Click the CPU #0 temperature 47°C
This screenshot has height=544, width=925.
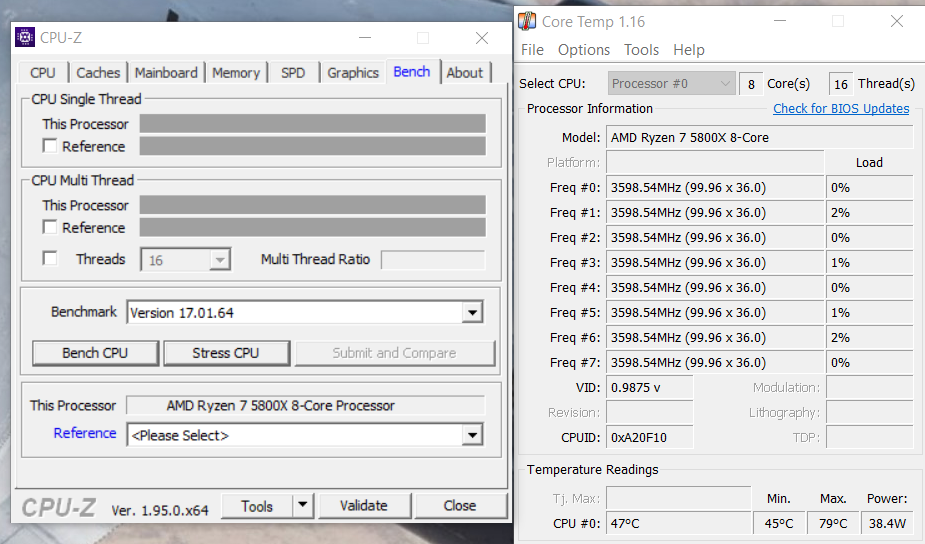pos(678,523)
